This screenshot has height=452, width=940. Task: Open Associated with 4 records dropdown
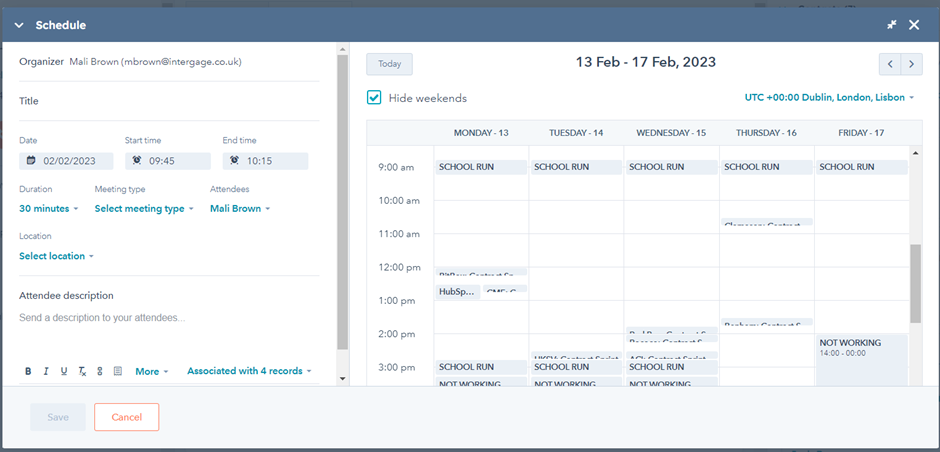249,371
